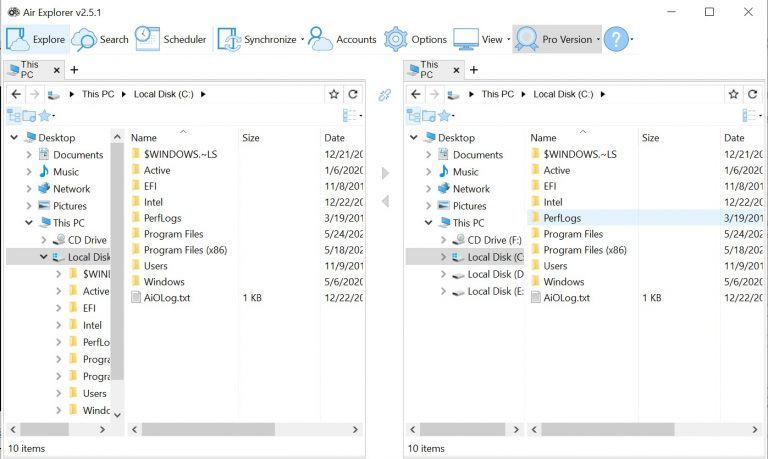Collapse Local Disk node in left tree
The height and width of the screenshot is (459, 768).
pos(44,257)
